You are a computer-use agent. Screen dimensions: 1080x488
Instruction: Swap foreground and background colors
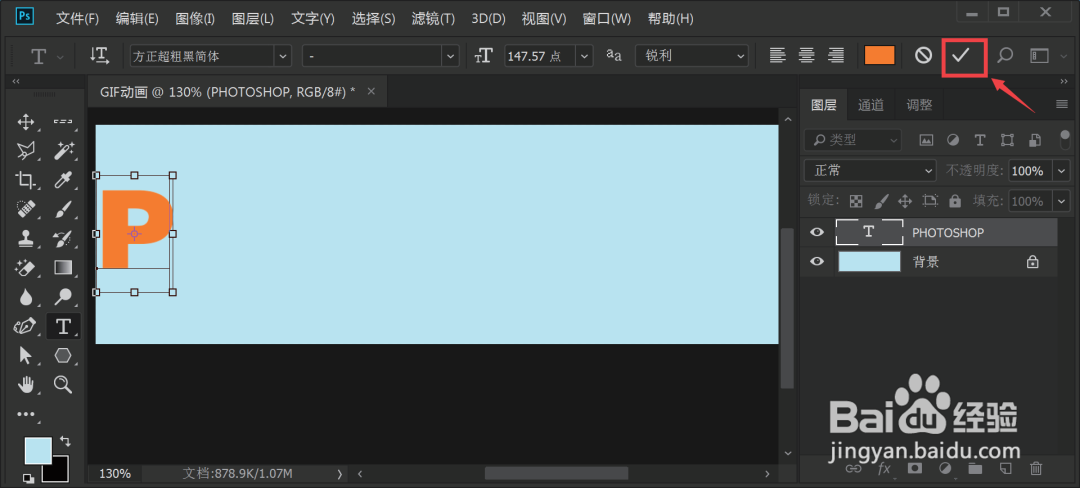click(x=65, y=441)
